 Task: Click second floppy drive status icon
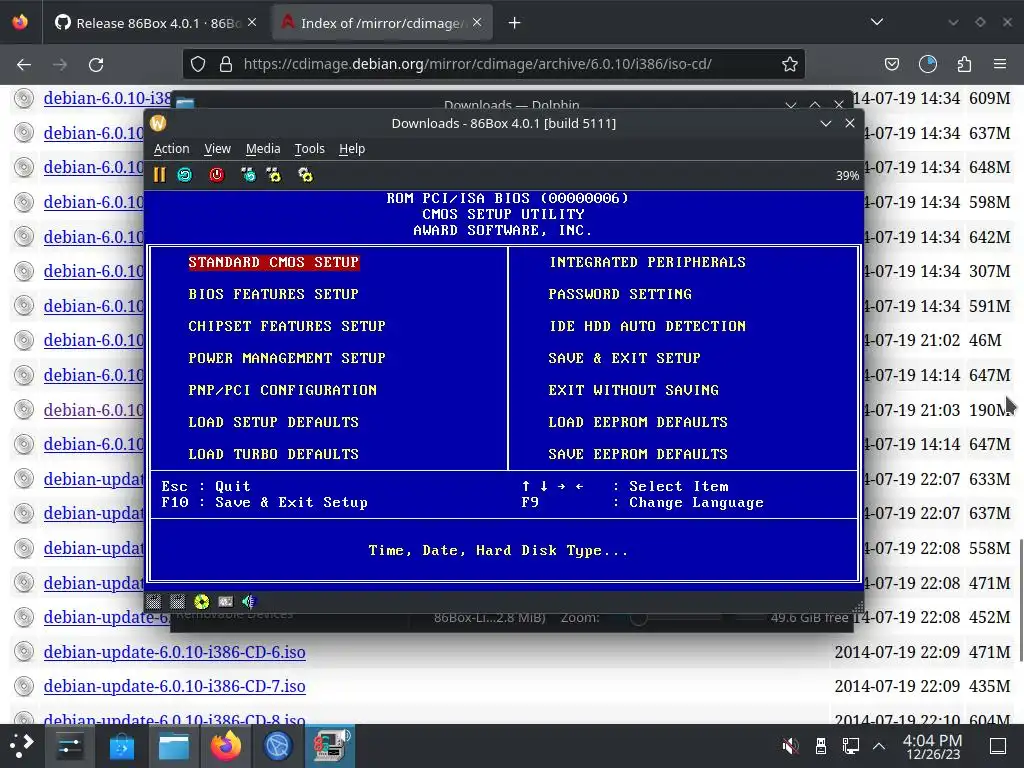177,601
